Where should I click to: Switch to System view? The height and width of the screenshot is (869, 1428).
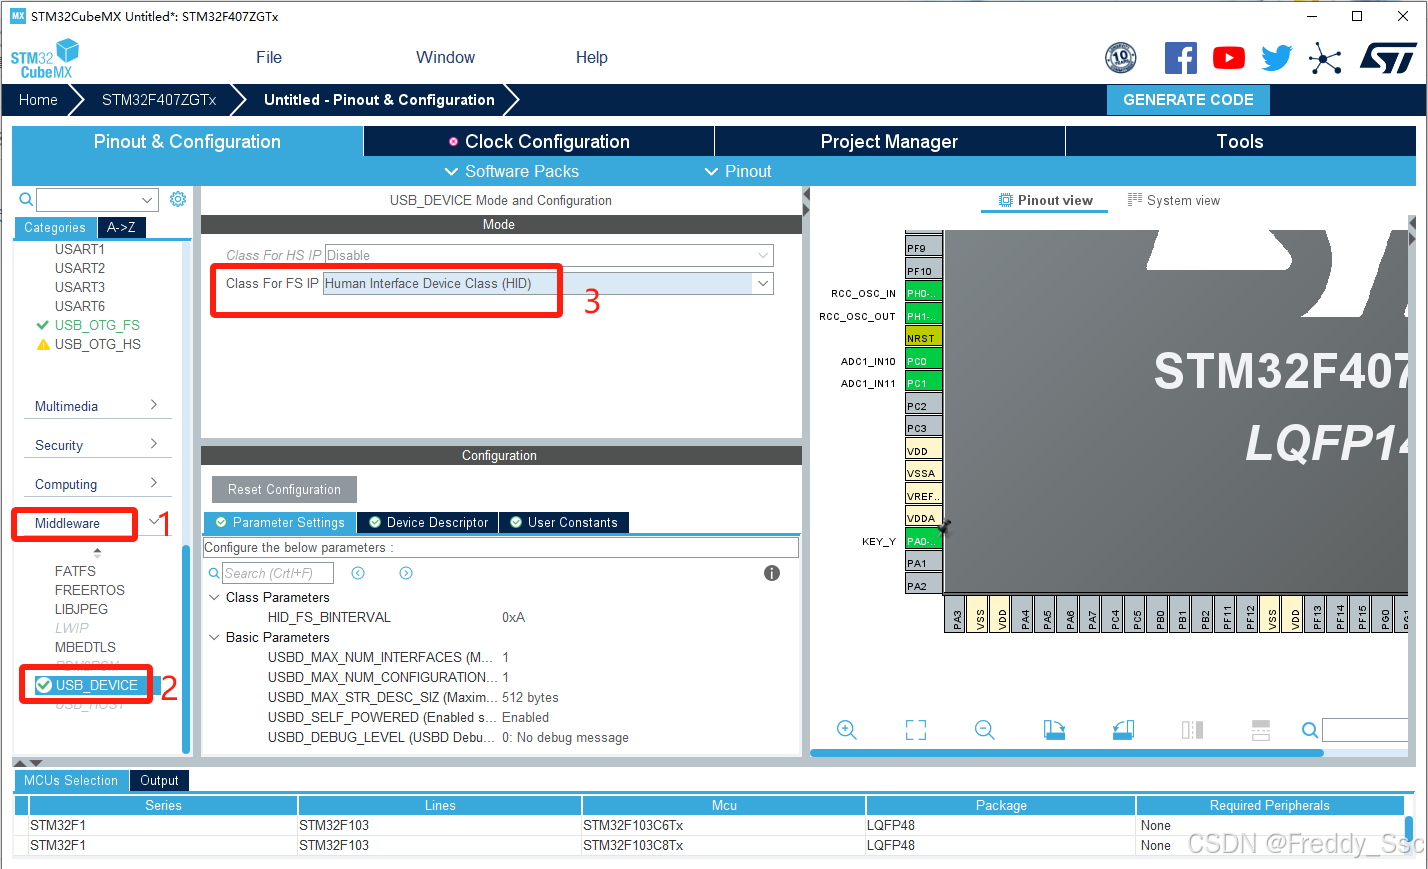pos(1173,200)
